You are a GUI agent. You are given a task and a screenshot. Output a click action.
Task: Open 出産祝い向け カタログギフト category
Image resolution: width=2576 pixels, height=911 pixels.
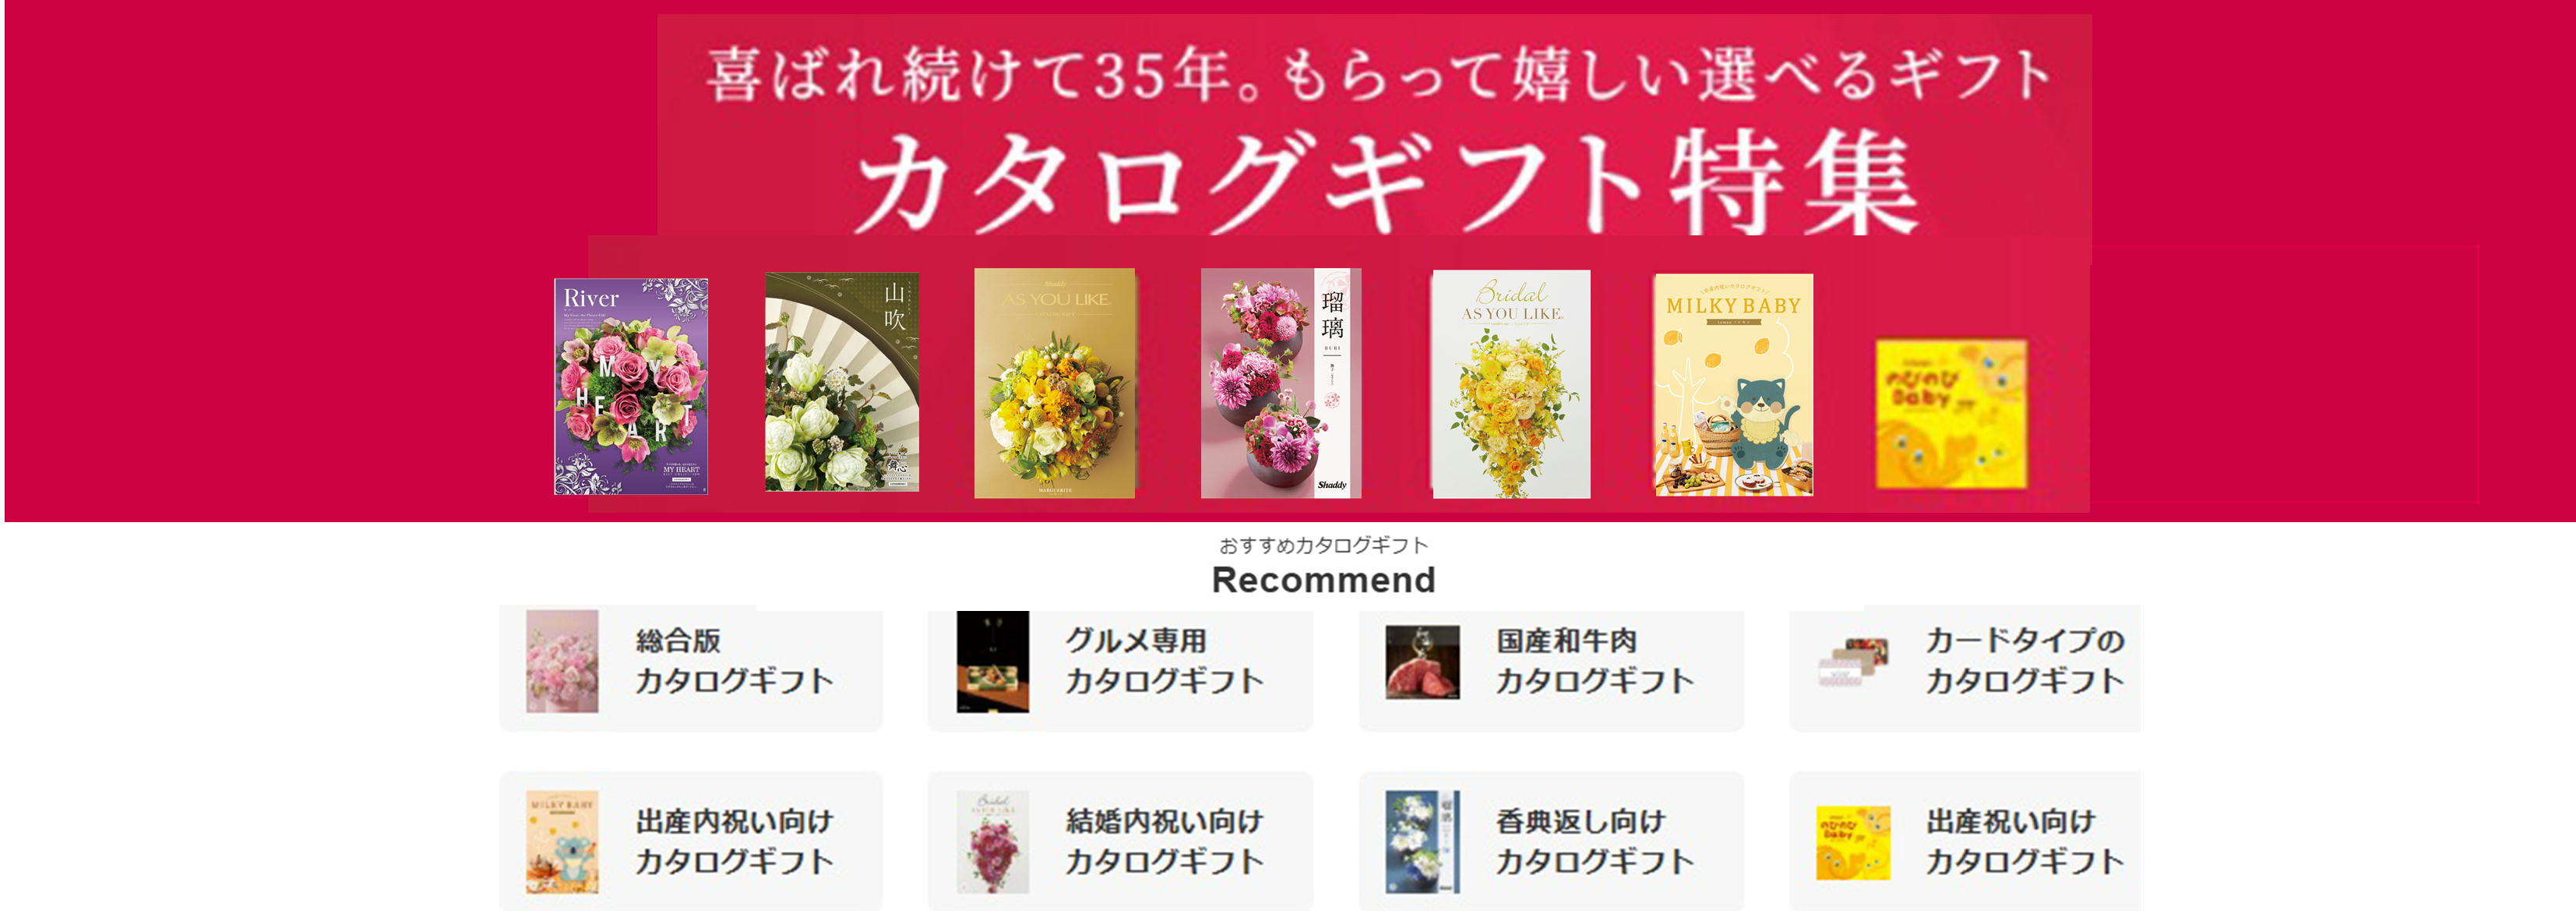1965,841
